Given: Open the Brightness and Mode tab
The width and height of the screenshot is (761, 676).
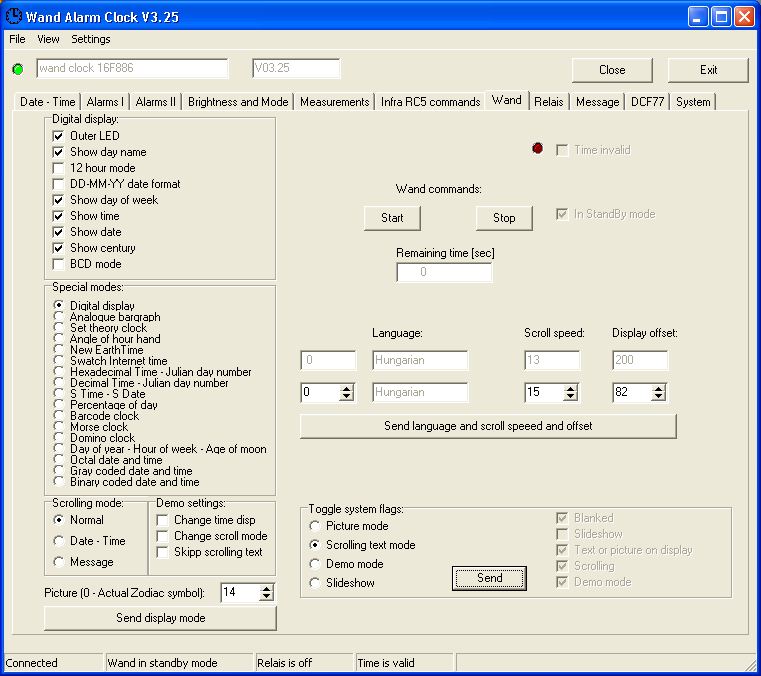Looking at the screenshot, I should (x=238, y=102).
